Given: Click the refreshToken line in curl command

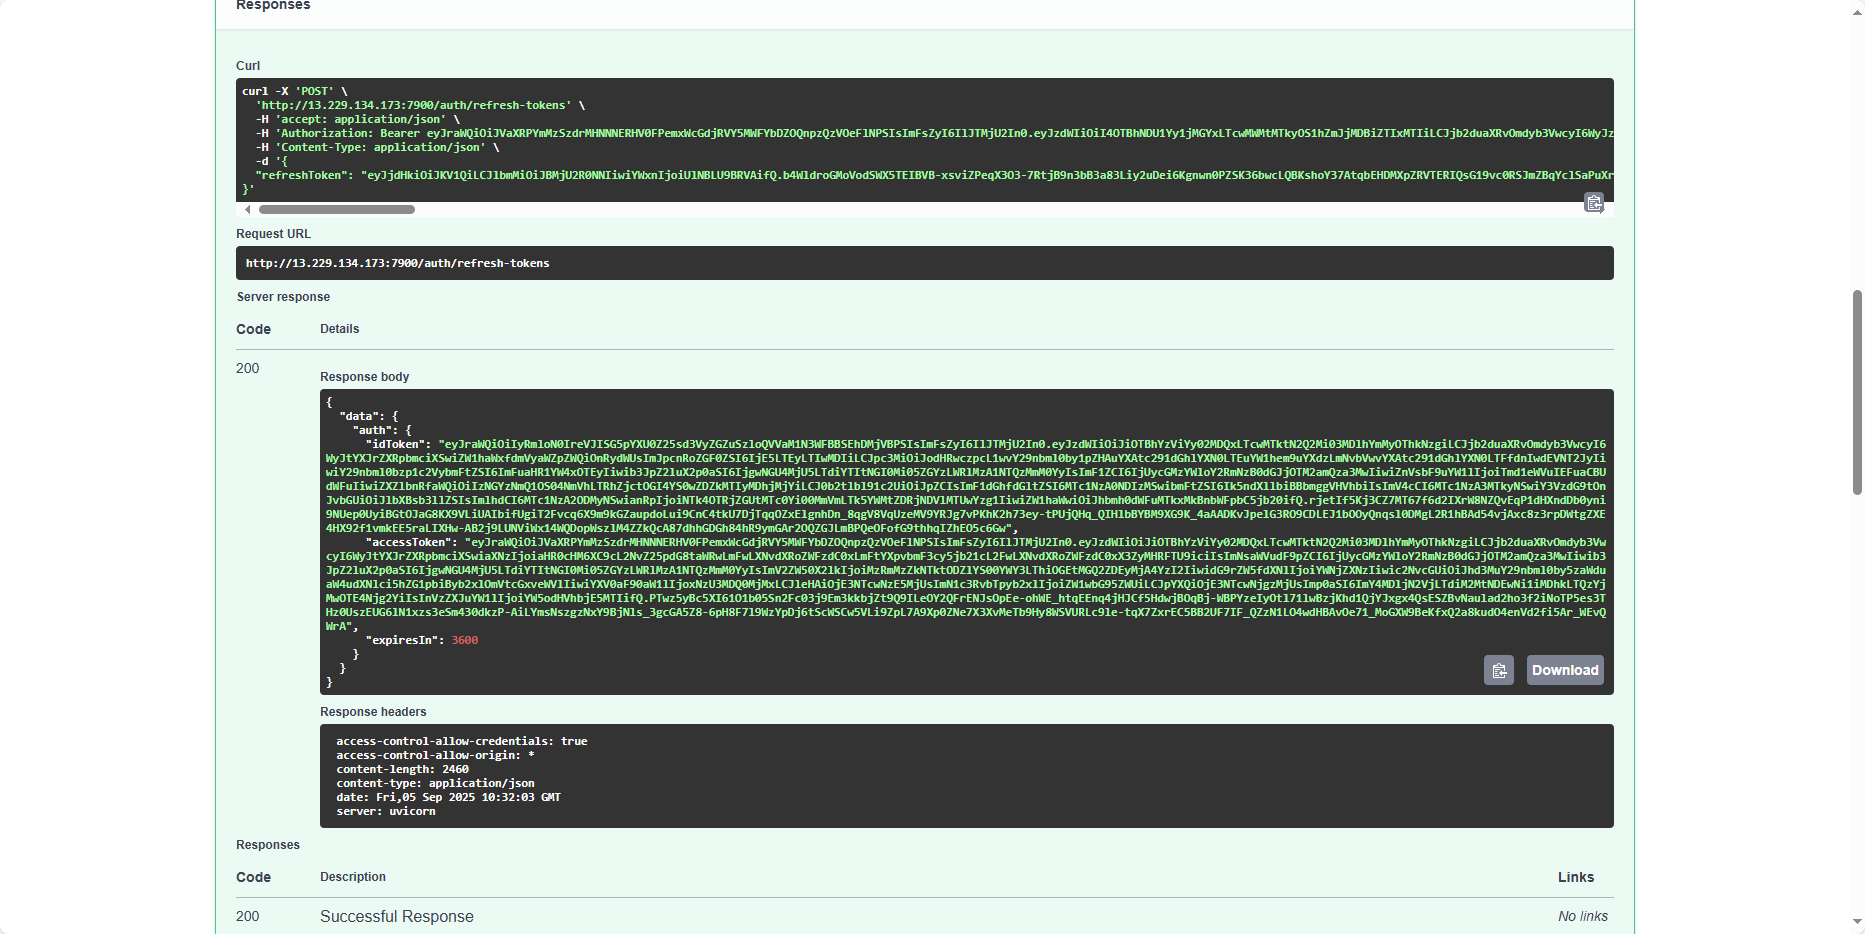Looking at the screenshot, I should [x=600, y=175].
